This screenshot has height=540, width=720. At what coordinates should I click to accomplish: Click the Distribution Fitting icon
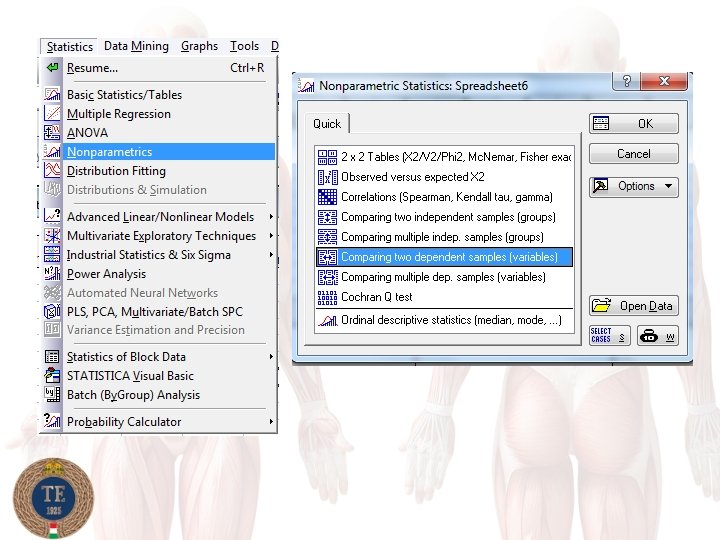52,170
